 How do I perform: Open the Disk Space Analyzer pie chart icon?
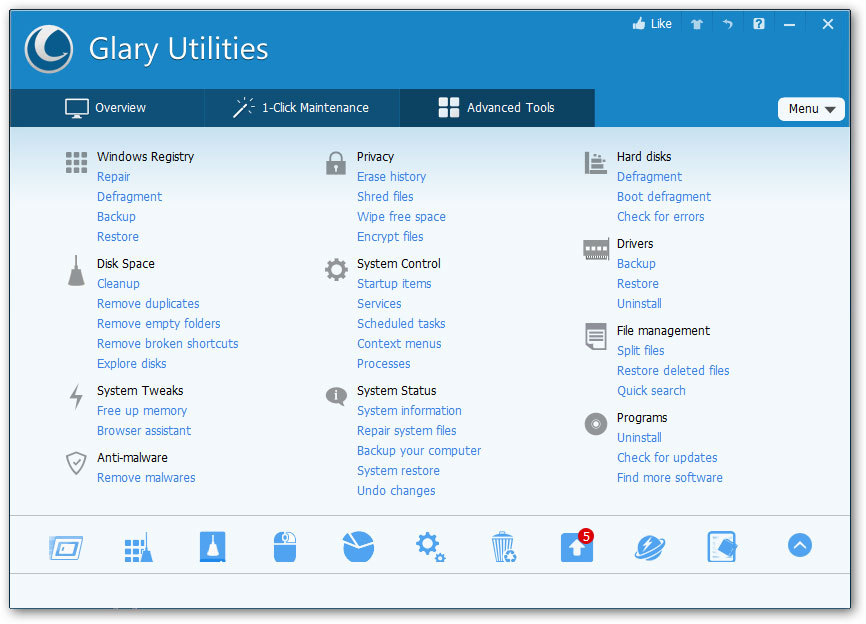point(358,546)
